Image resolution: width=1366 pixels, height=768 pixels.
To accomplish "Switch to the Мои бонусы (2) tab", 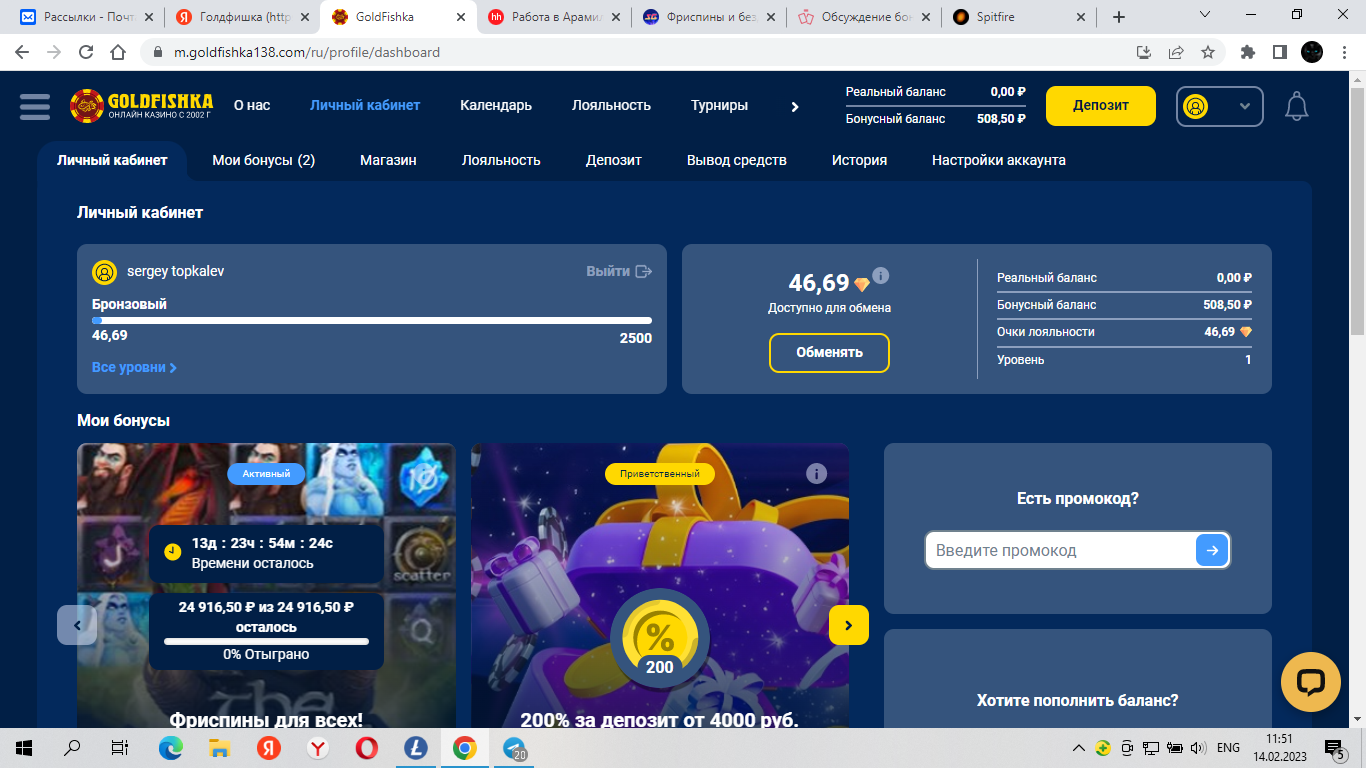I will click(263, 160).
